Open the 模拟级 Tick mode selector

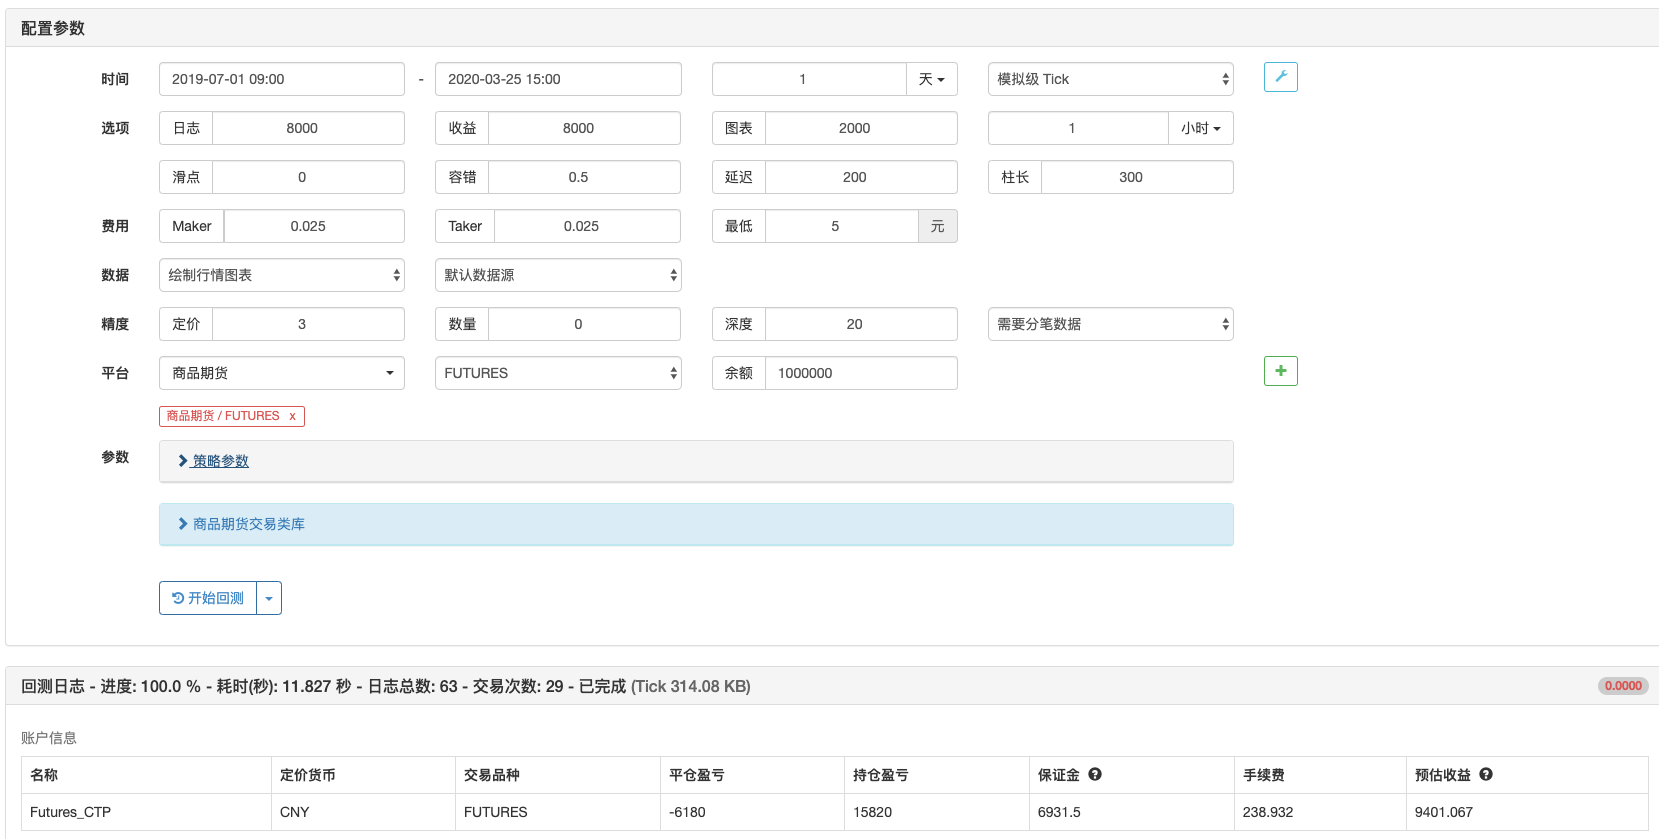[1110, 79]
